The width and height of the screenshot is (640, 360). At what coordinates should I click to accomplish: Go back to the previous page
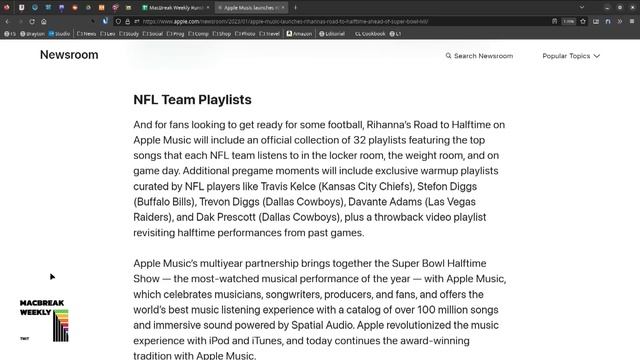tap(7, 21)
